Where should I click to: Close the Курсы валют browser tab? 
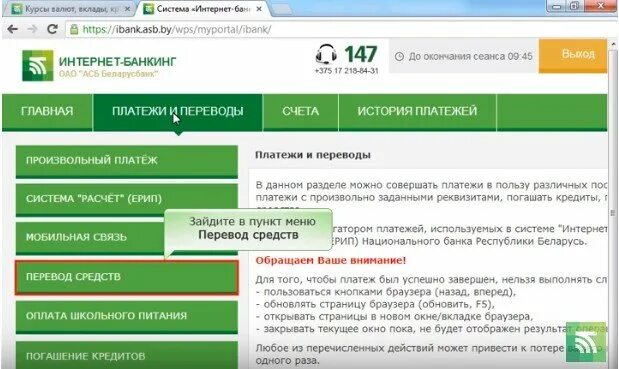click(x=127, y=9)
